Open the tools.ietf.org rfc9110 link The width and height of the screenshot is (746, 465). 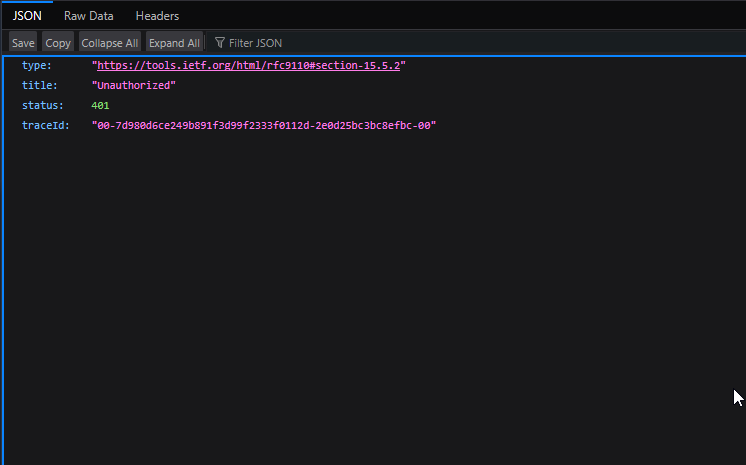point(250,65)
